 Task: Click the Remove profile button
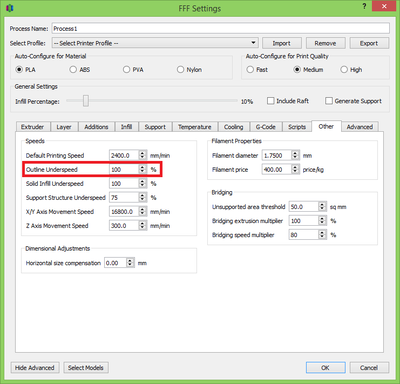click(325, 43)
